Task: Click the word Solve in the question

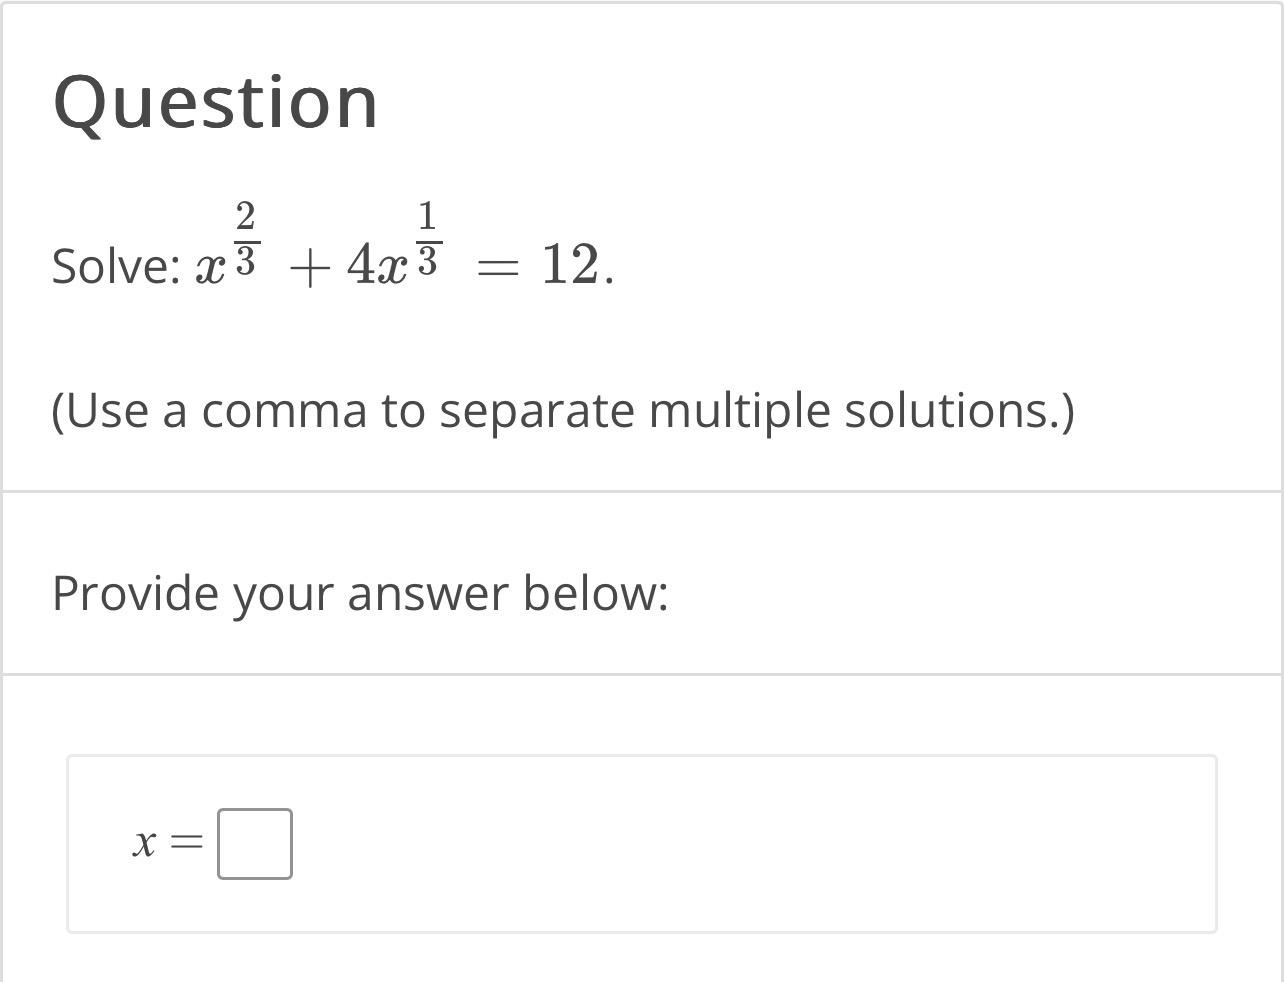Action: click(x=110, y=268)
